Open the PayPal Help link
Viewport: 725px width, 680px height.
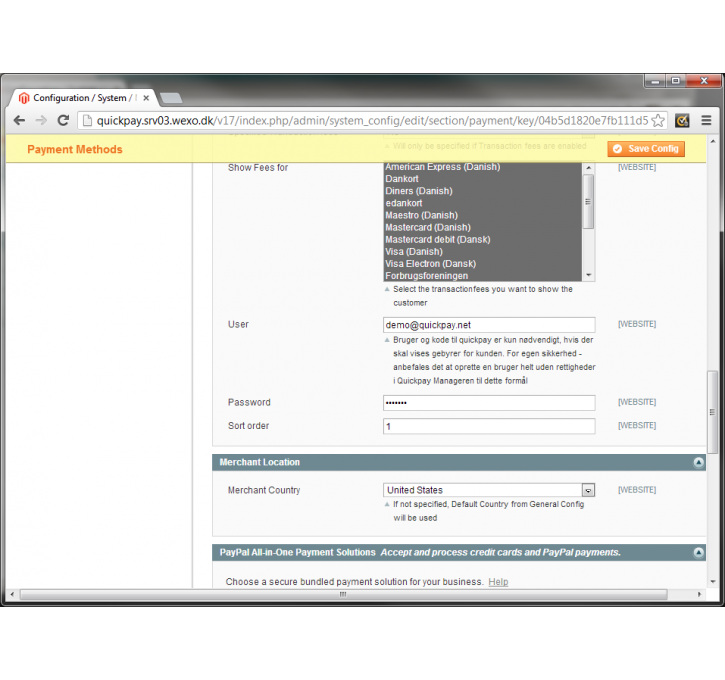click(498, 582)
